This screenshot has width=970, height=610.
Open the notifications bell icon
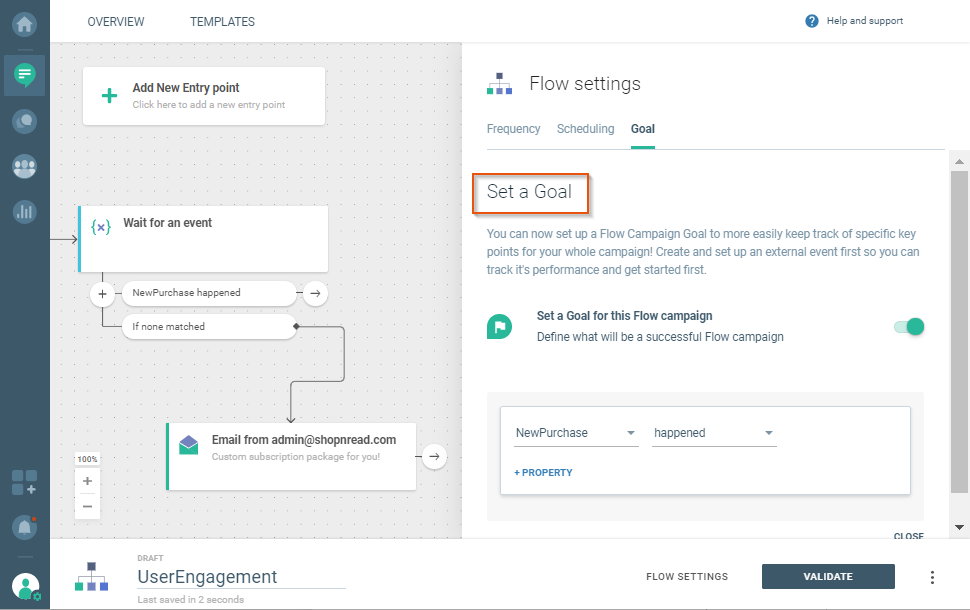click(24, 526)
